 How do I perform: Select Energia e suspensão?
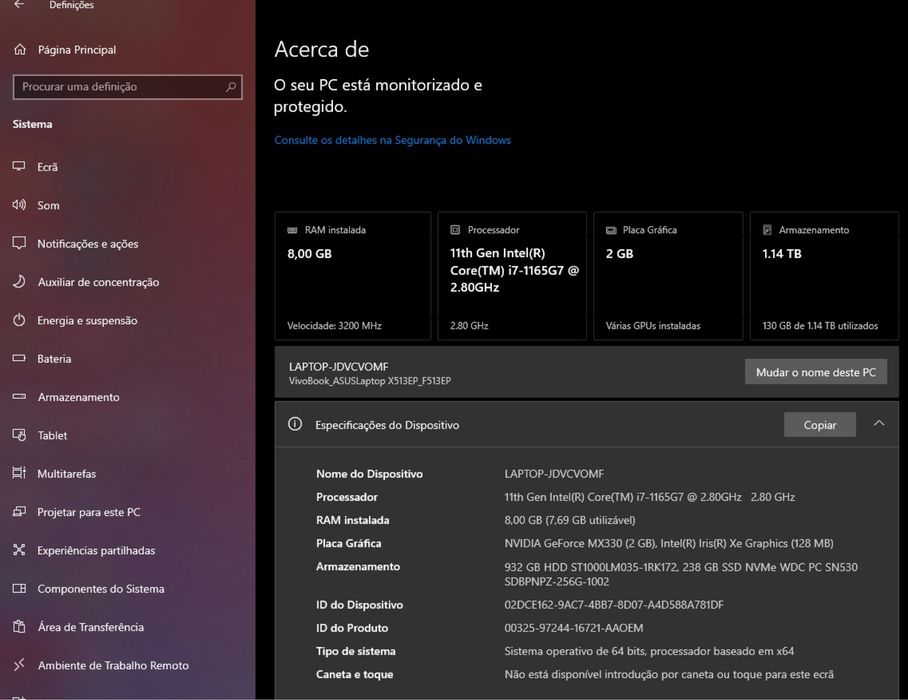click(87, 320)
